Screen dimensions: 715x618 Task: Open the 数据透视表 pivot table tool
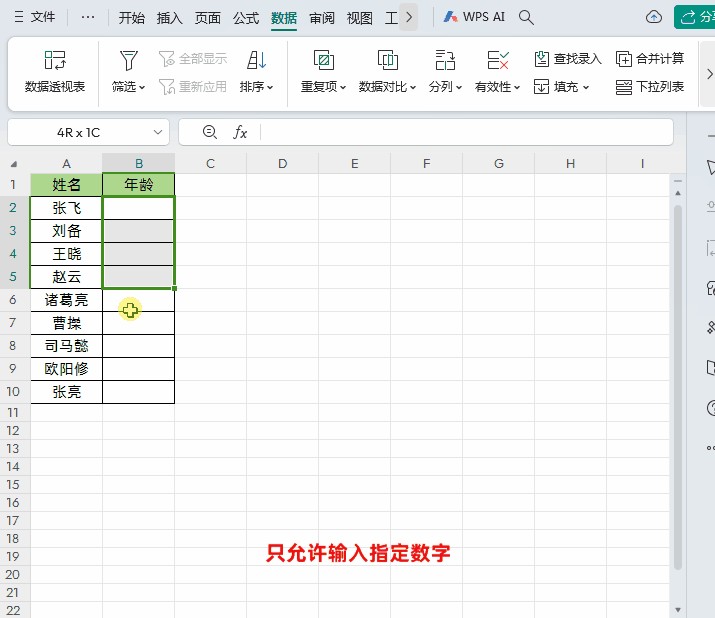(x=55, y=61)
